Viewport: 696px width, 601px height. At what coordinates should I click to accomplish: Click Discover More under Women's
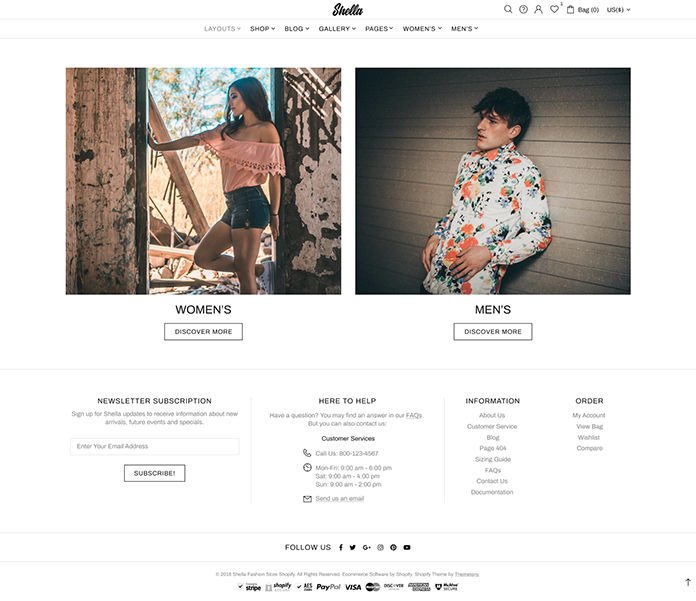tap(203, 332)
